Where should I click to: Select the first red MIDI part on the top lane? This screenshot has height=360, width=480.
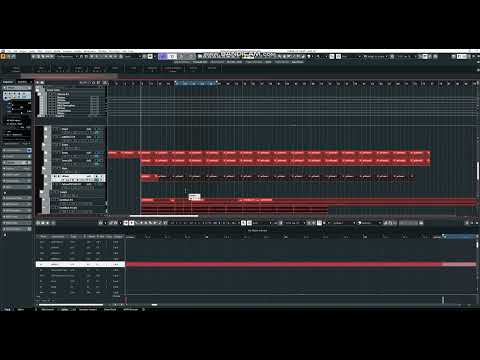(113, 153)
